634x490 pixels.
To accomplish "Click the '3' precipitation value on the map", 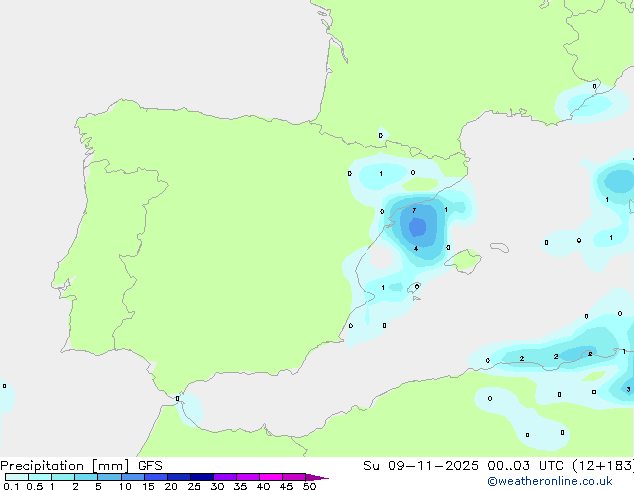I will 628,390.
